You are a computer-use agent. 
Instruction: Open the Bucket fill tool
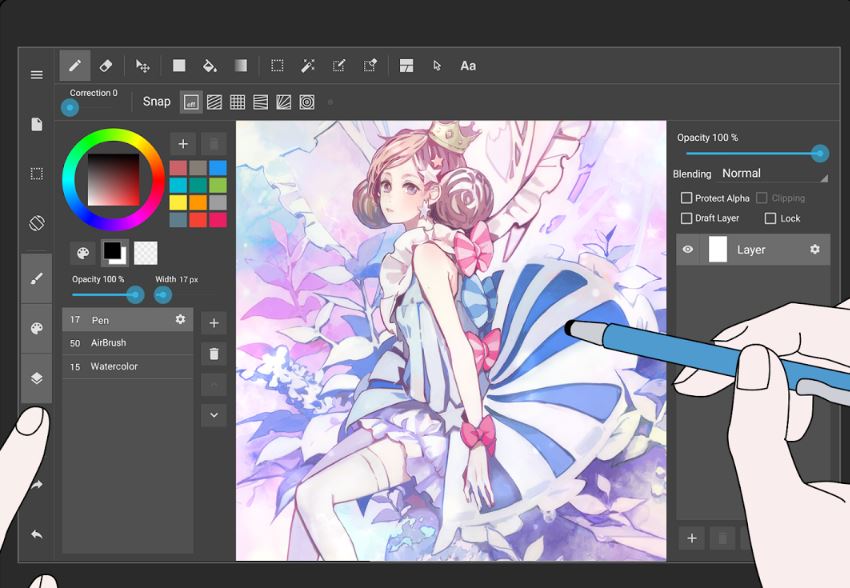point(209,65)
